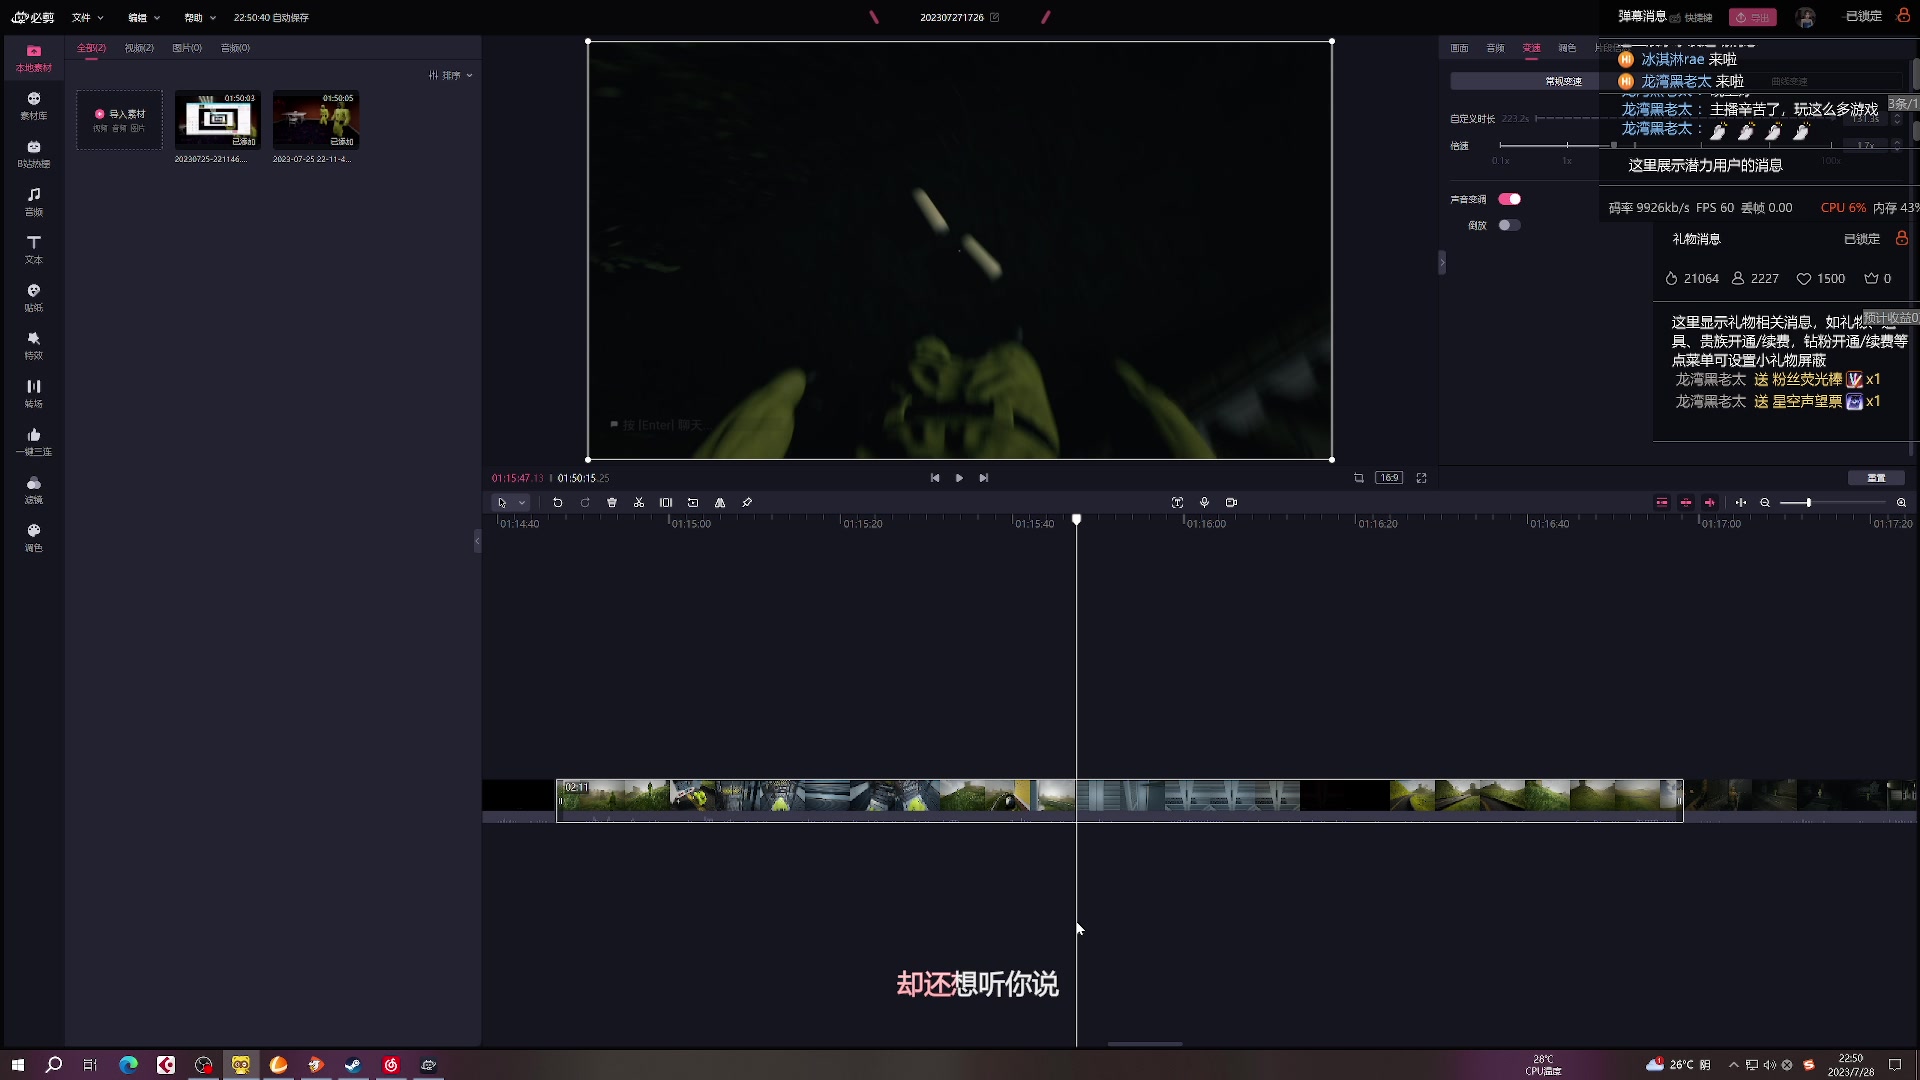Open the 转场 transitions panel
Image resolution: width=1920 pixels, height=1080 pixels.
pyautogui.click(x=33, y=394)
